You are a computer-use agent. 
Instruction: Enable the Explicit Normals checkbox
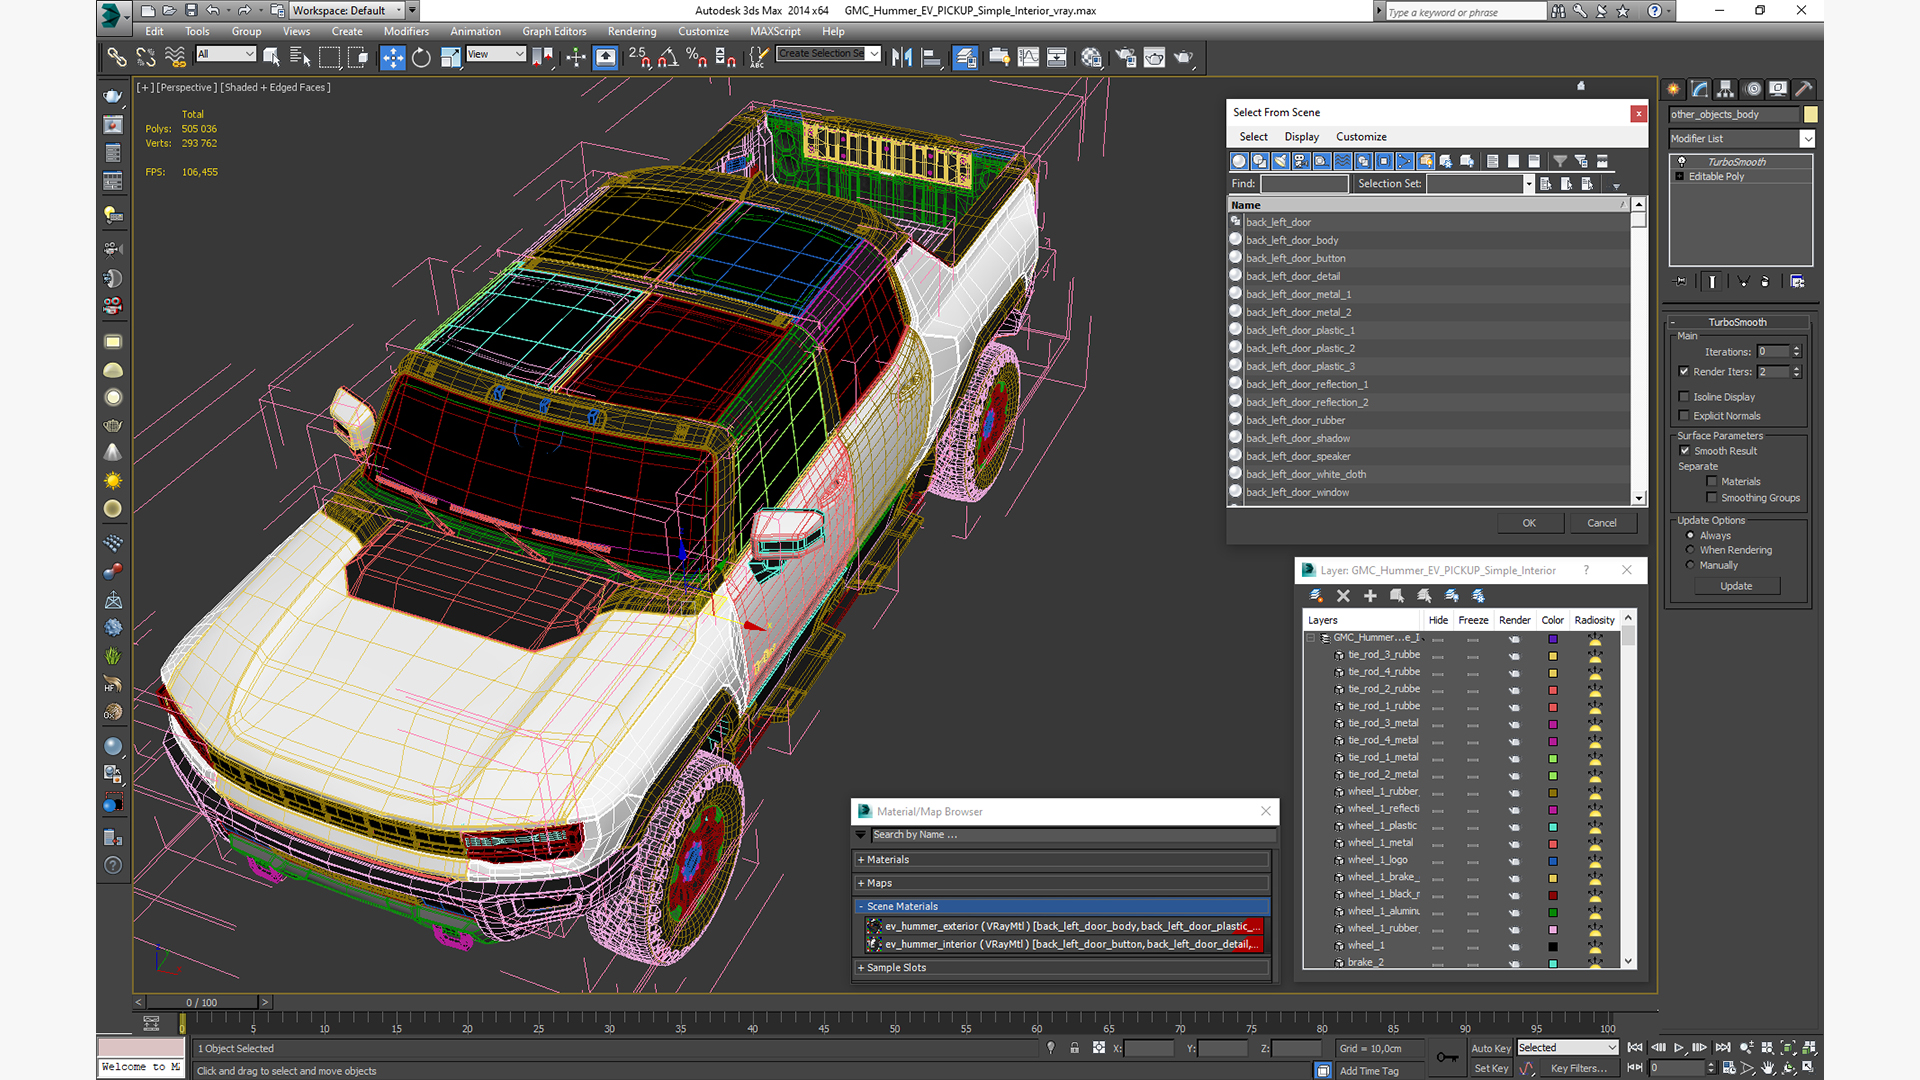click(x=1684, y=416)
